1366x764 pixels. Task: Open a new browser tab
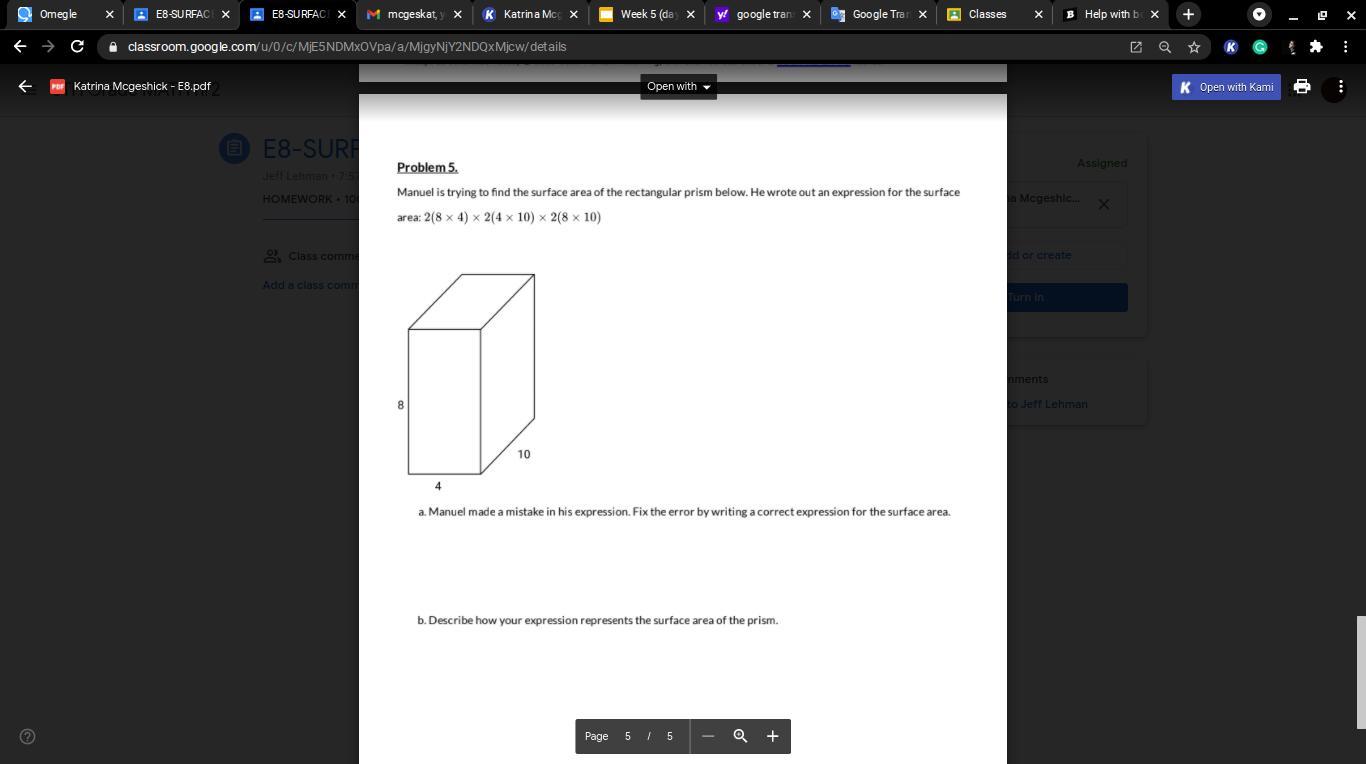(x=1188, y=14)
